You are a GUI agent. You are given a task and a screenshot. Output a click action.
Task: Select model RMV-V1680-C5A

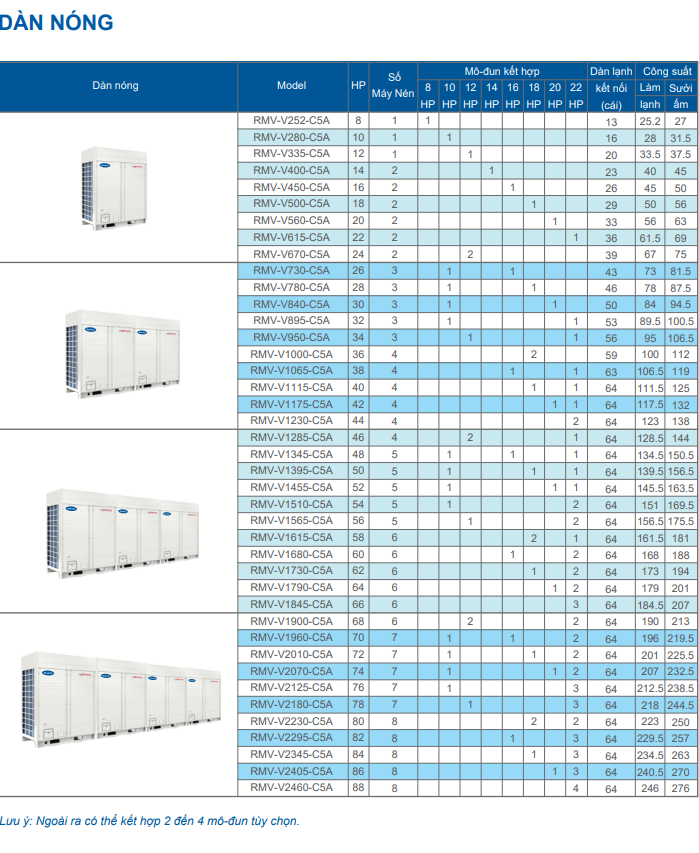click(292, 554)
